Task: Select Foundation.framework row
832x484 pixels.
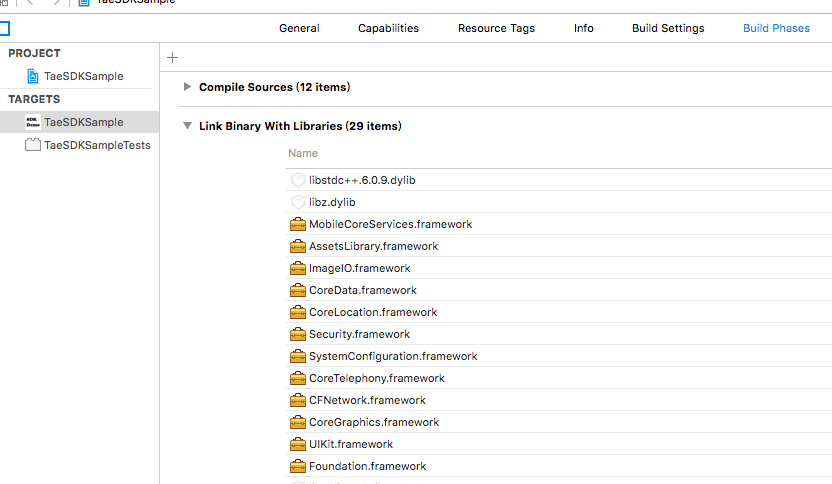Action: 559,466
